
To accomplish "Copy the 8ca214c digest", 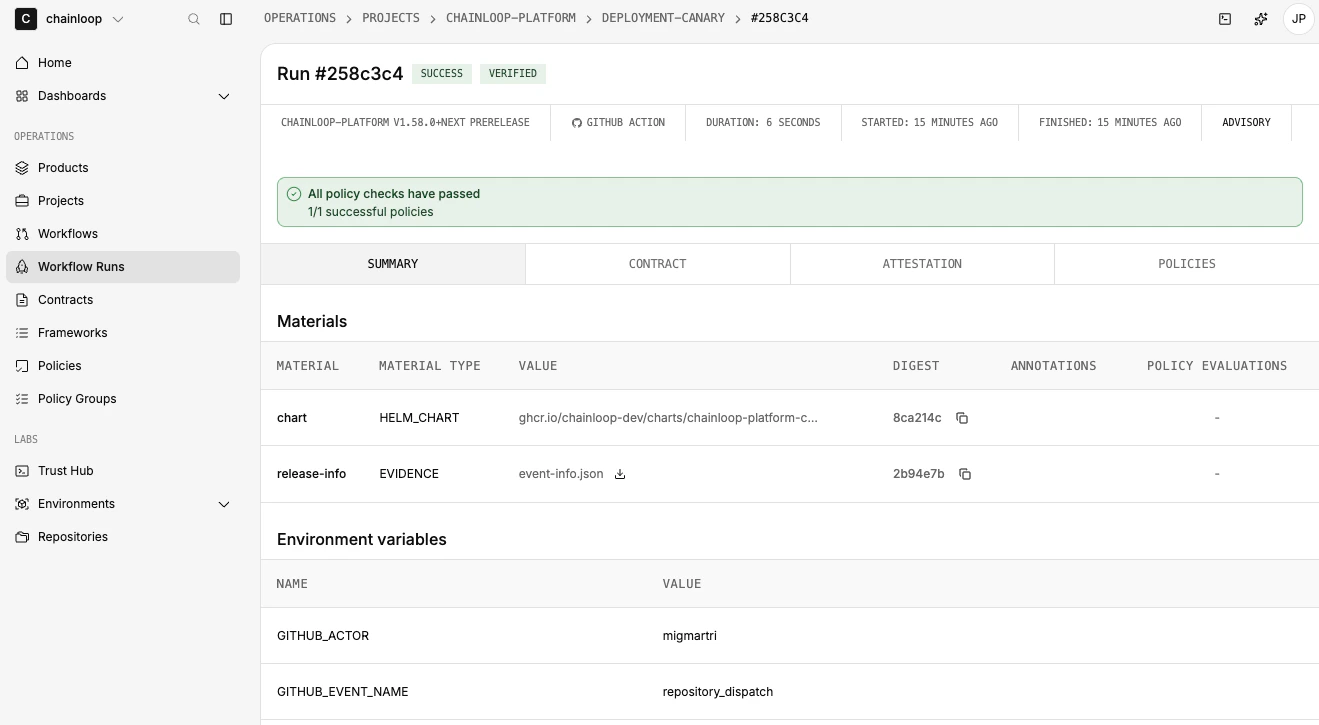I will [962, 418].
